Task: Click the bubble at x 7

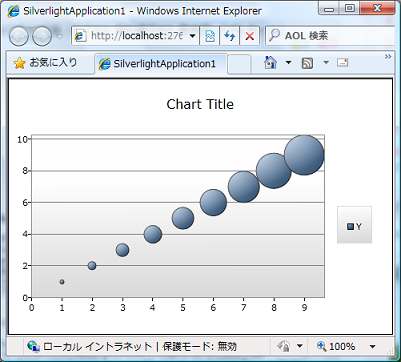Action: tap(244, 187)
